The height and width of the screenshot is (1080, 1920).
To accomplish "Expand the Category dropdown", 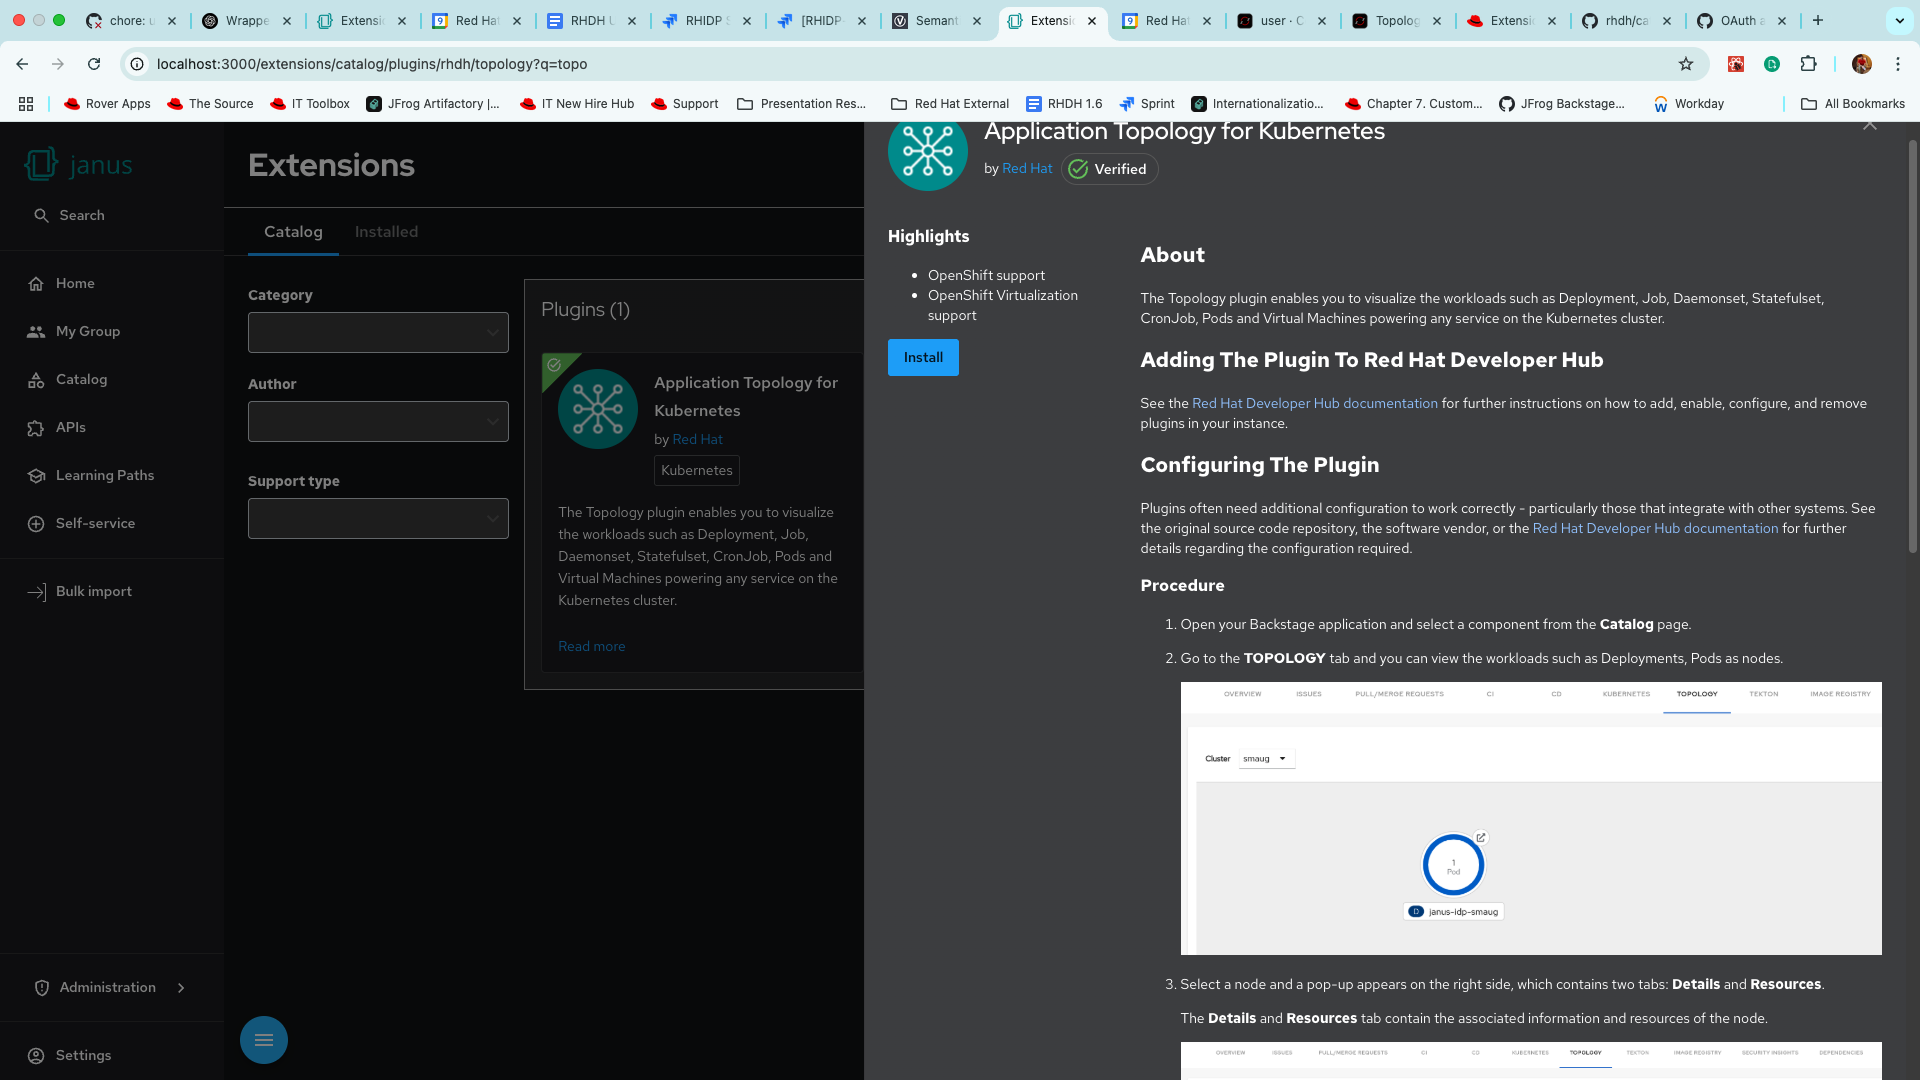I will tap(378, 333).
